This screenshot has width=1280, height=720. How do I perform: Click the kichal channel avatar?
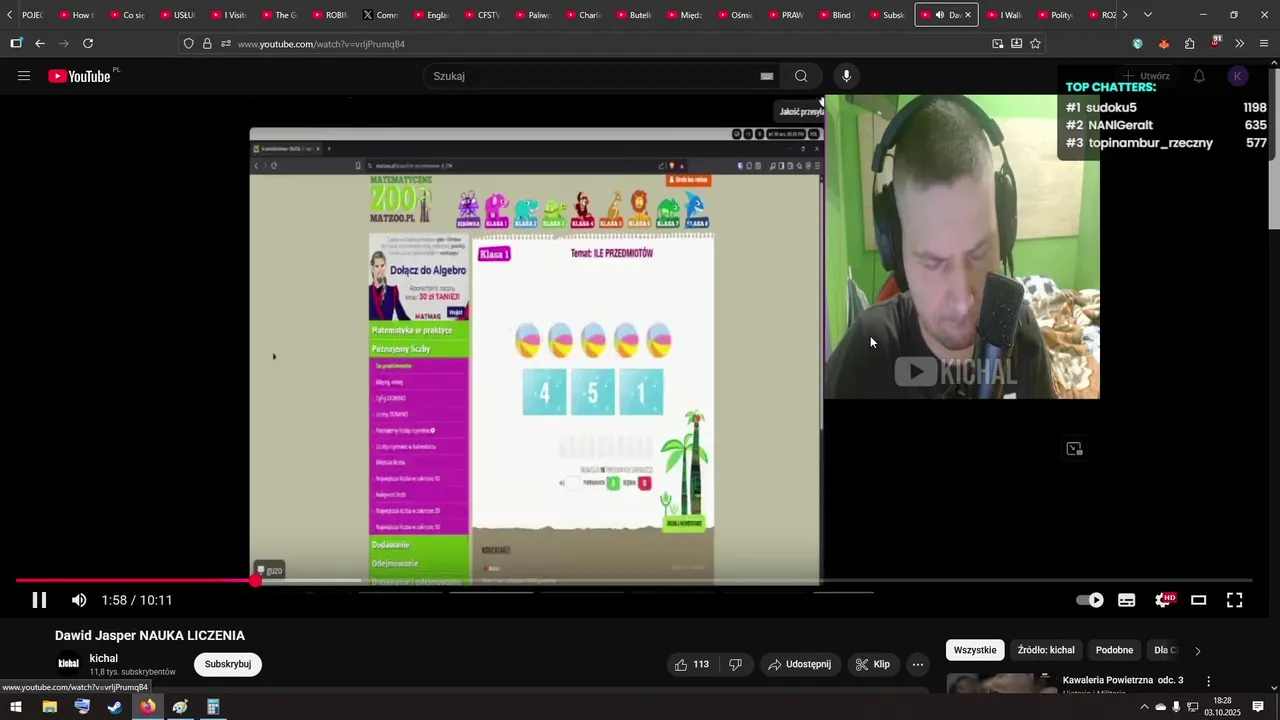pyautogui.click(x=69, y=664)
